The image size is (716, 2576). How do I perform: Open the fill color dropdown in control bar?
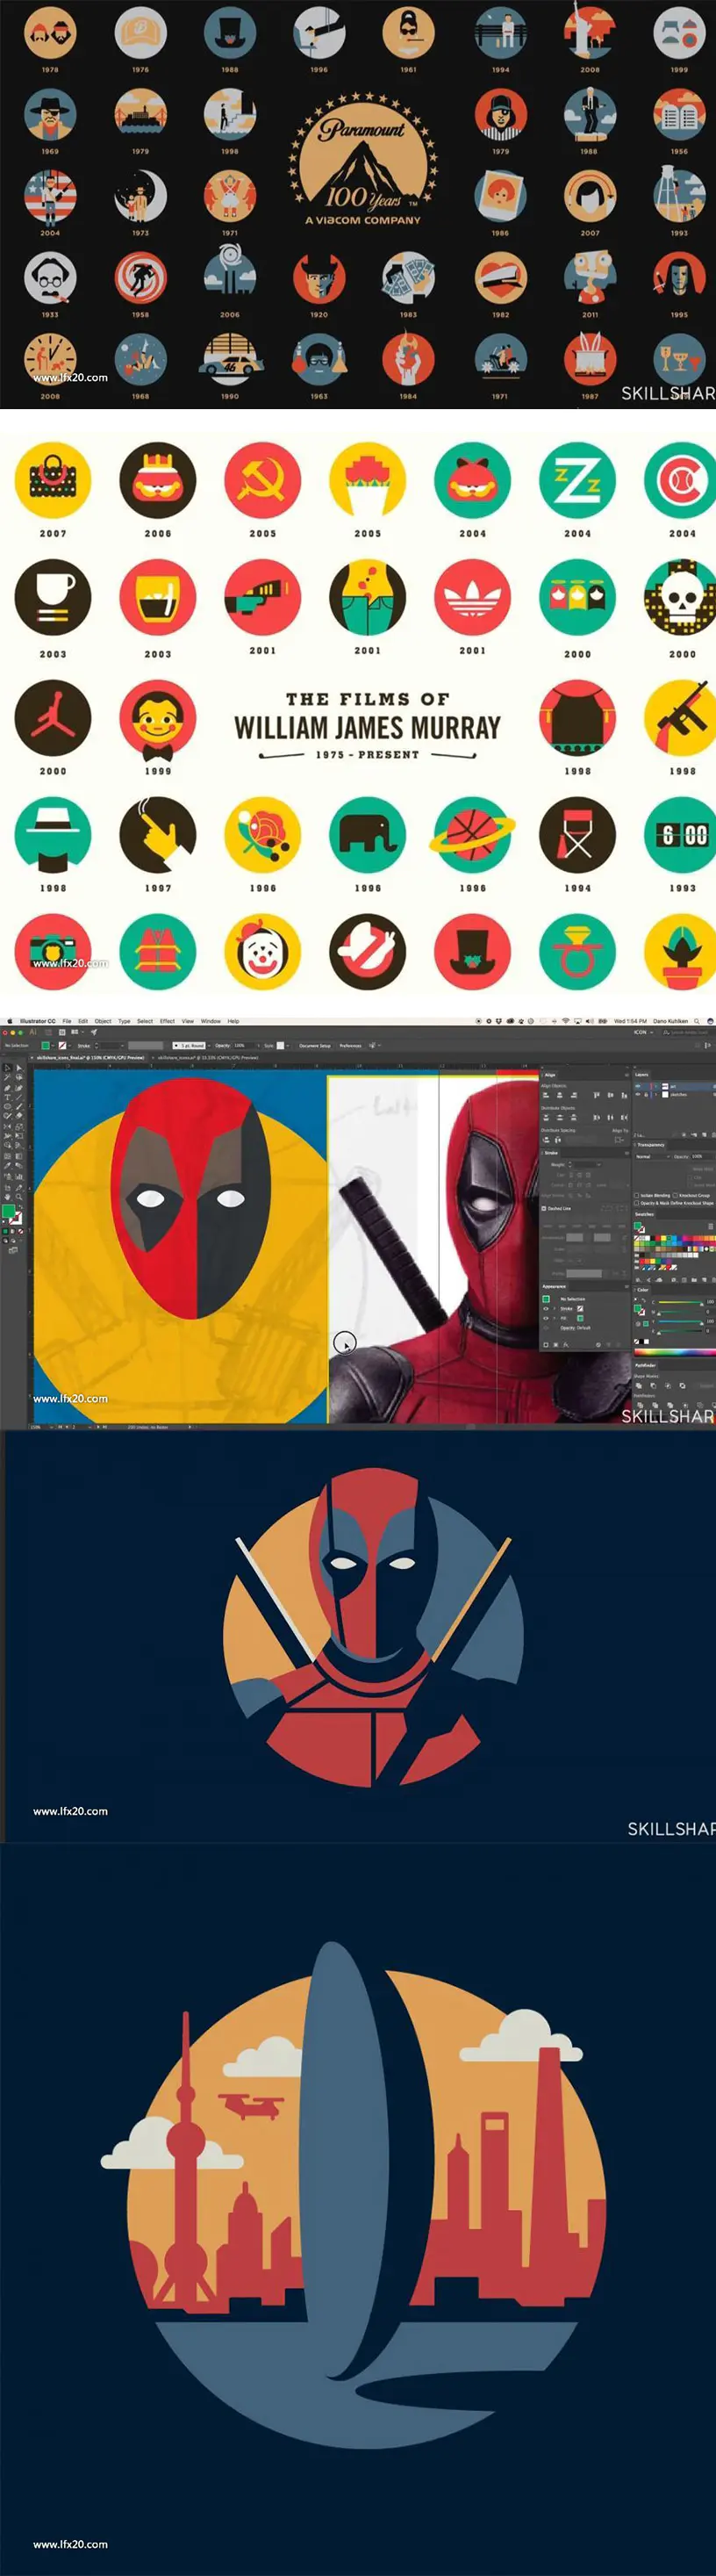click(53, 1045)
